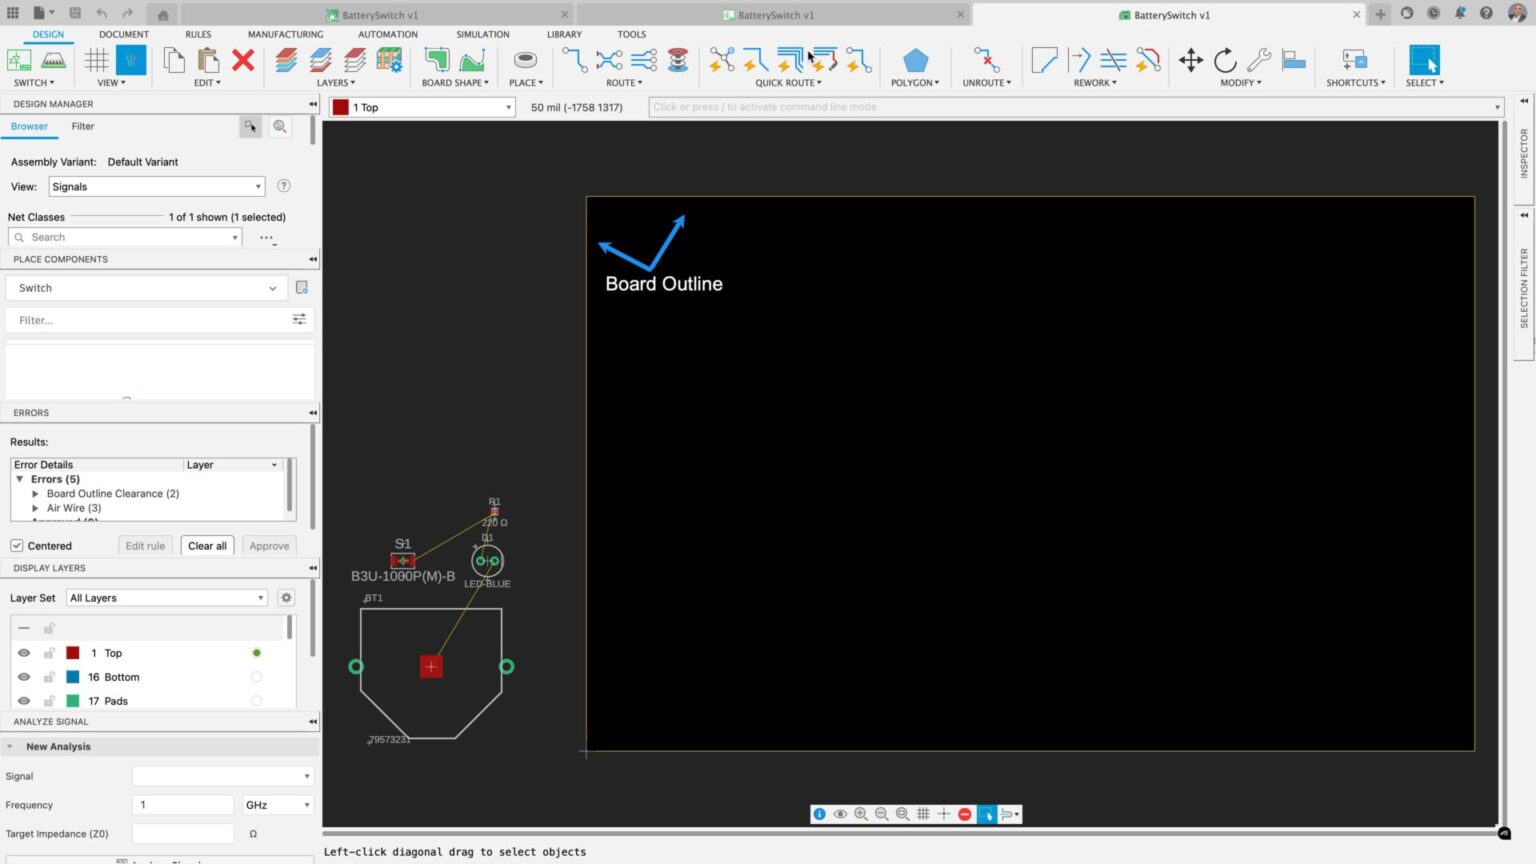Viewport: 1536px width, 864px height.
Task: Click the Clear all errors button
Action: click(206, 545)
